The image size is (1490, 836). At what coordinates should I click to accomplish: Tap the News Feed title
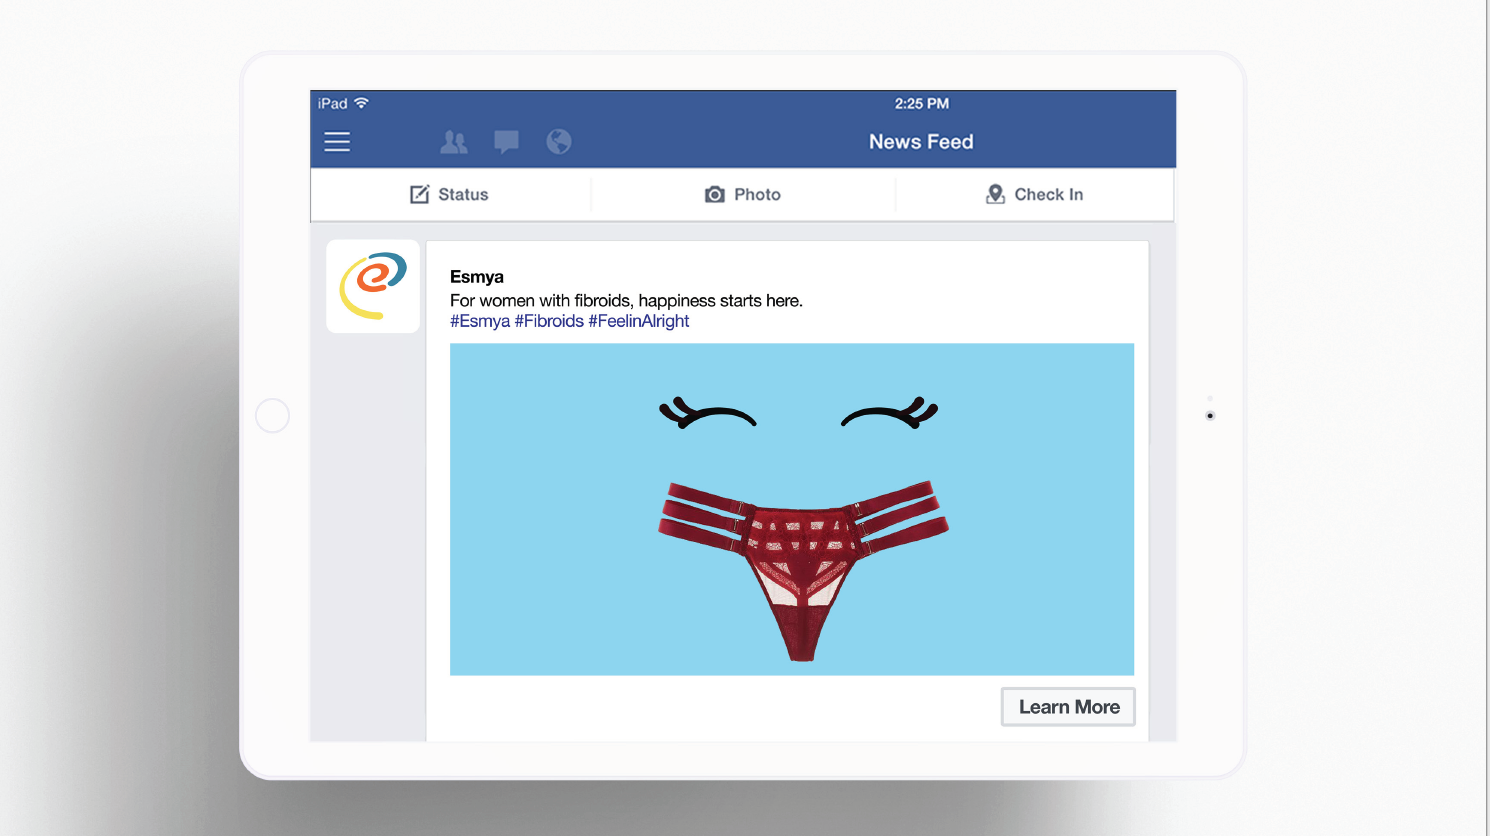[x=921, y=142]
